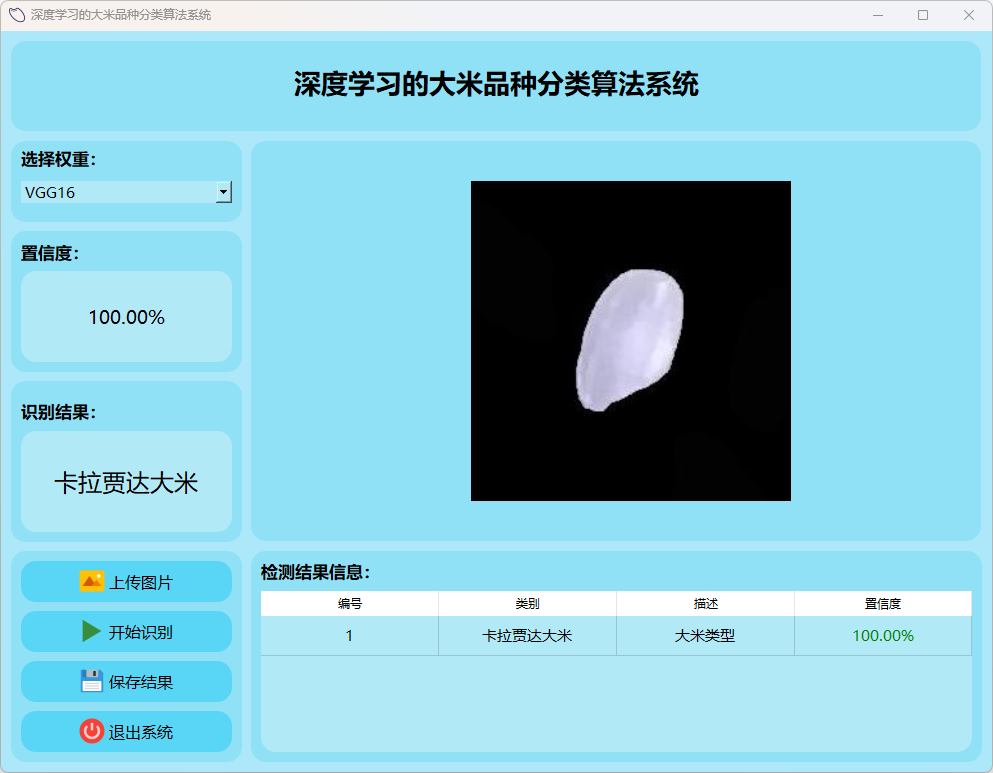The image size is (993, 773).
Task: Select the 类别 column header
Action: coord(527,604)
